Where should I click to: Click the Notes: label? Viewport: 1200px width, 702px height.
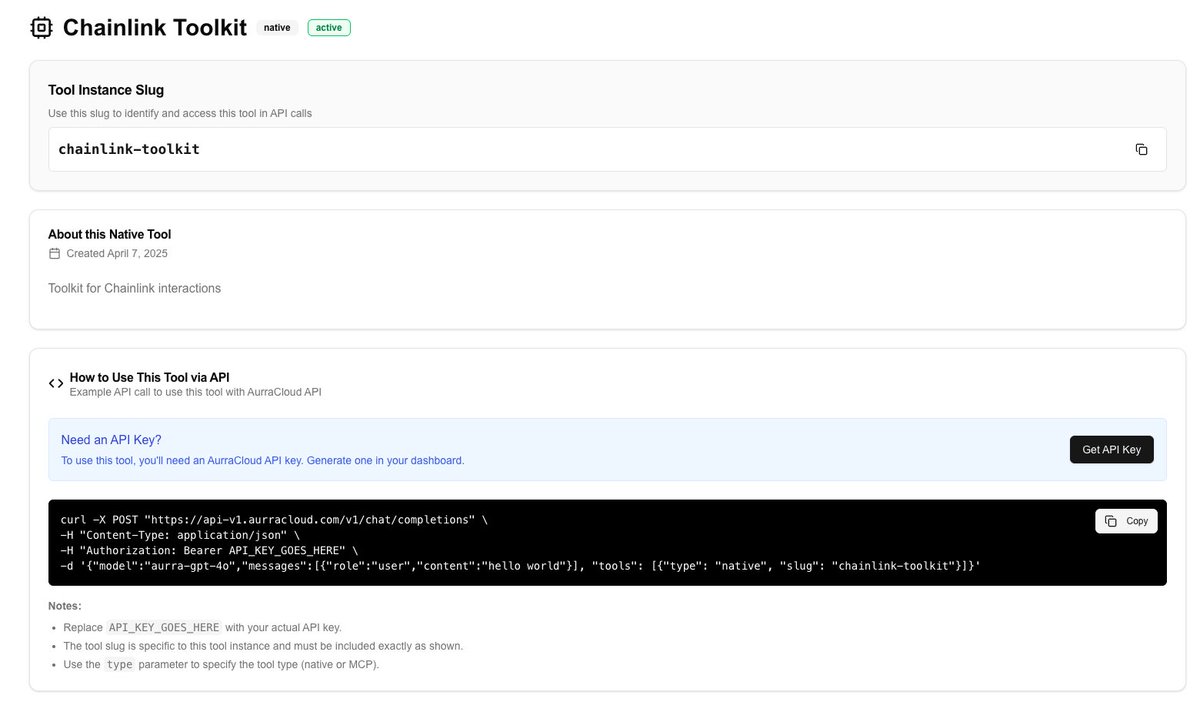(65, 606)
